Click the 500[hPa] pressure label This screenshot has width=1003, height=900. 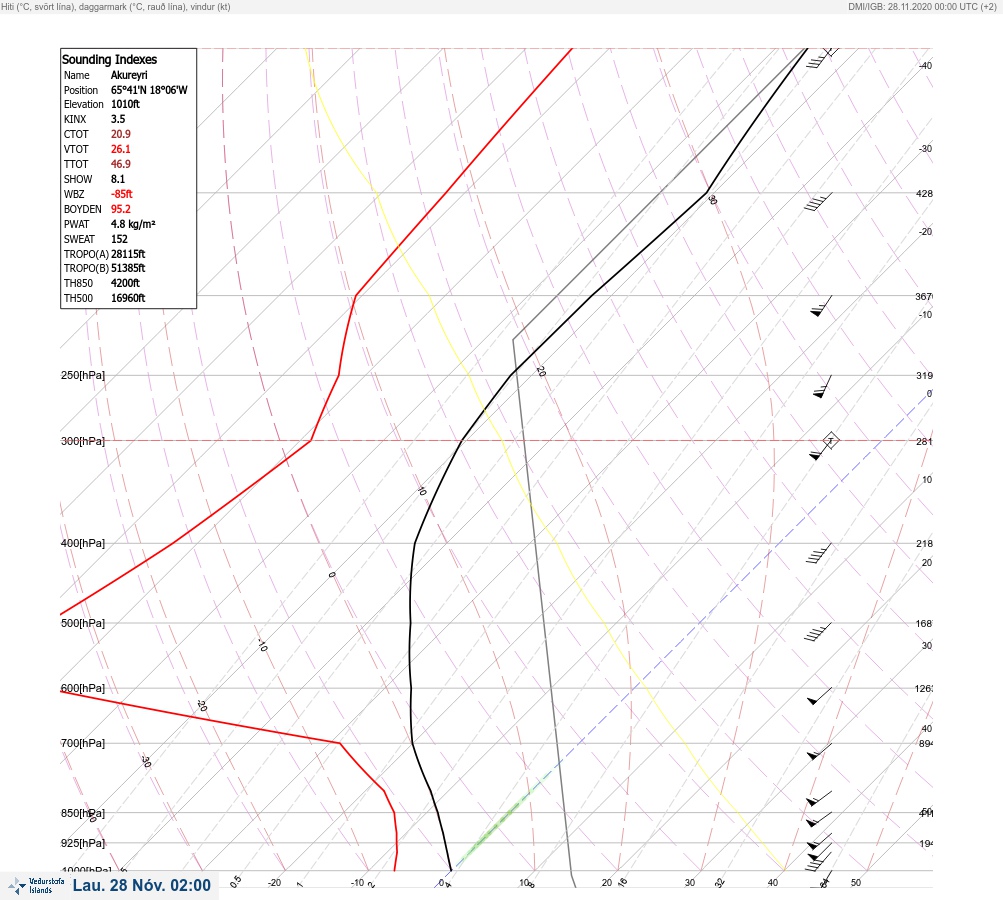(x=83, y=623)
